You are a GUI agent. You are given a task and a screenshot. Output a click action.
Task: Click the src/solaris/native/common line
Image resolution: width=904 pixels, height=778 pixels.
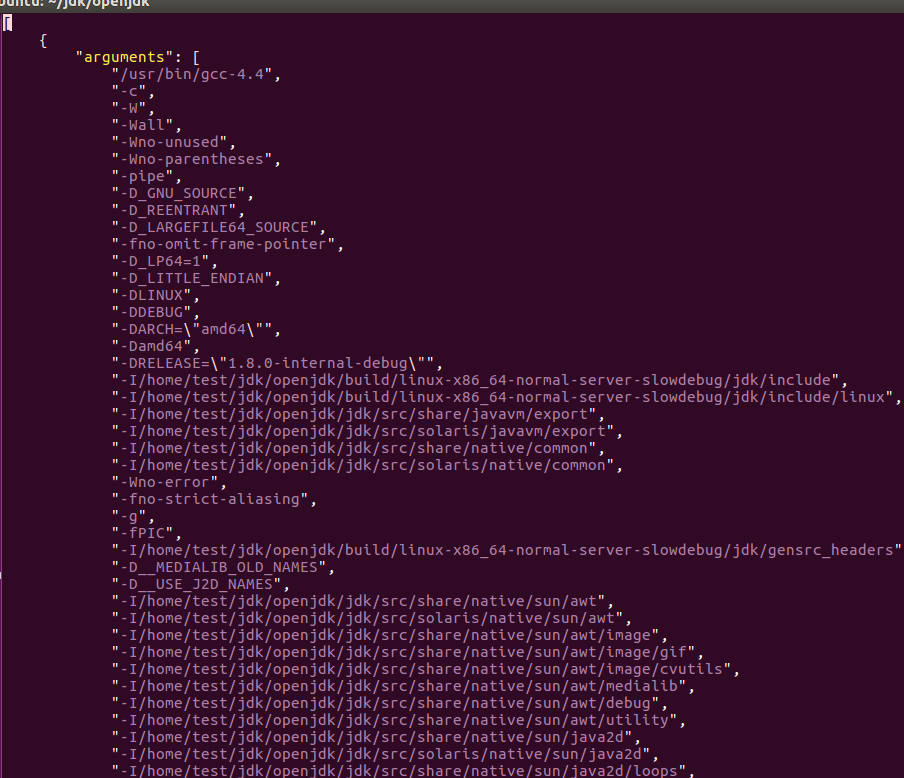point(367,465)
